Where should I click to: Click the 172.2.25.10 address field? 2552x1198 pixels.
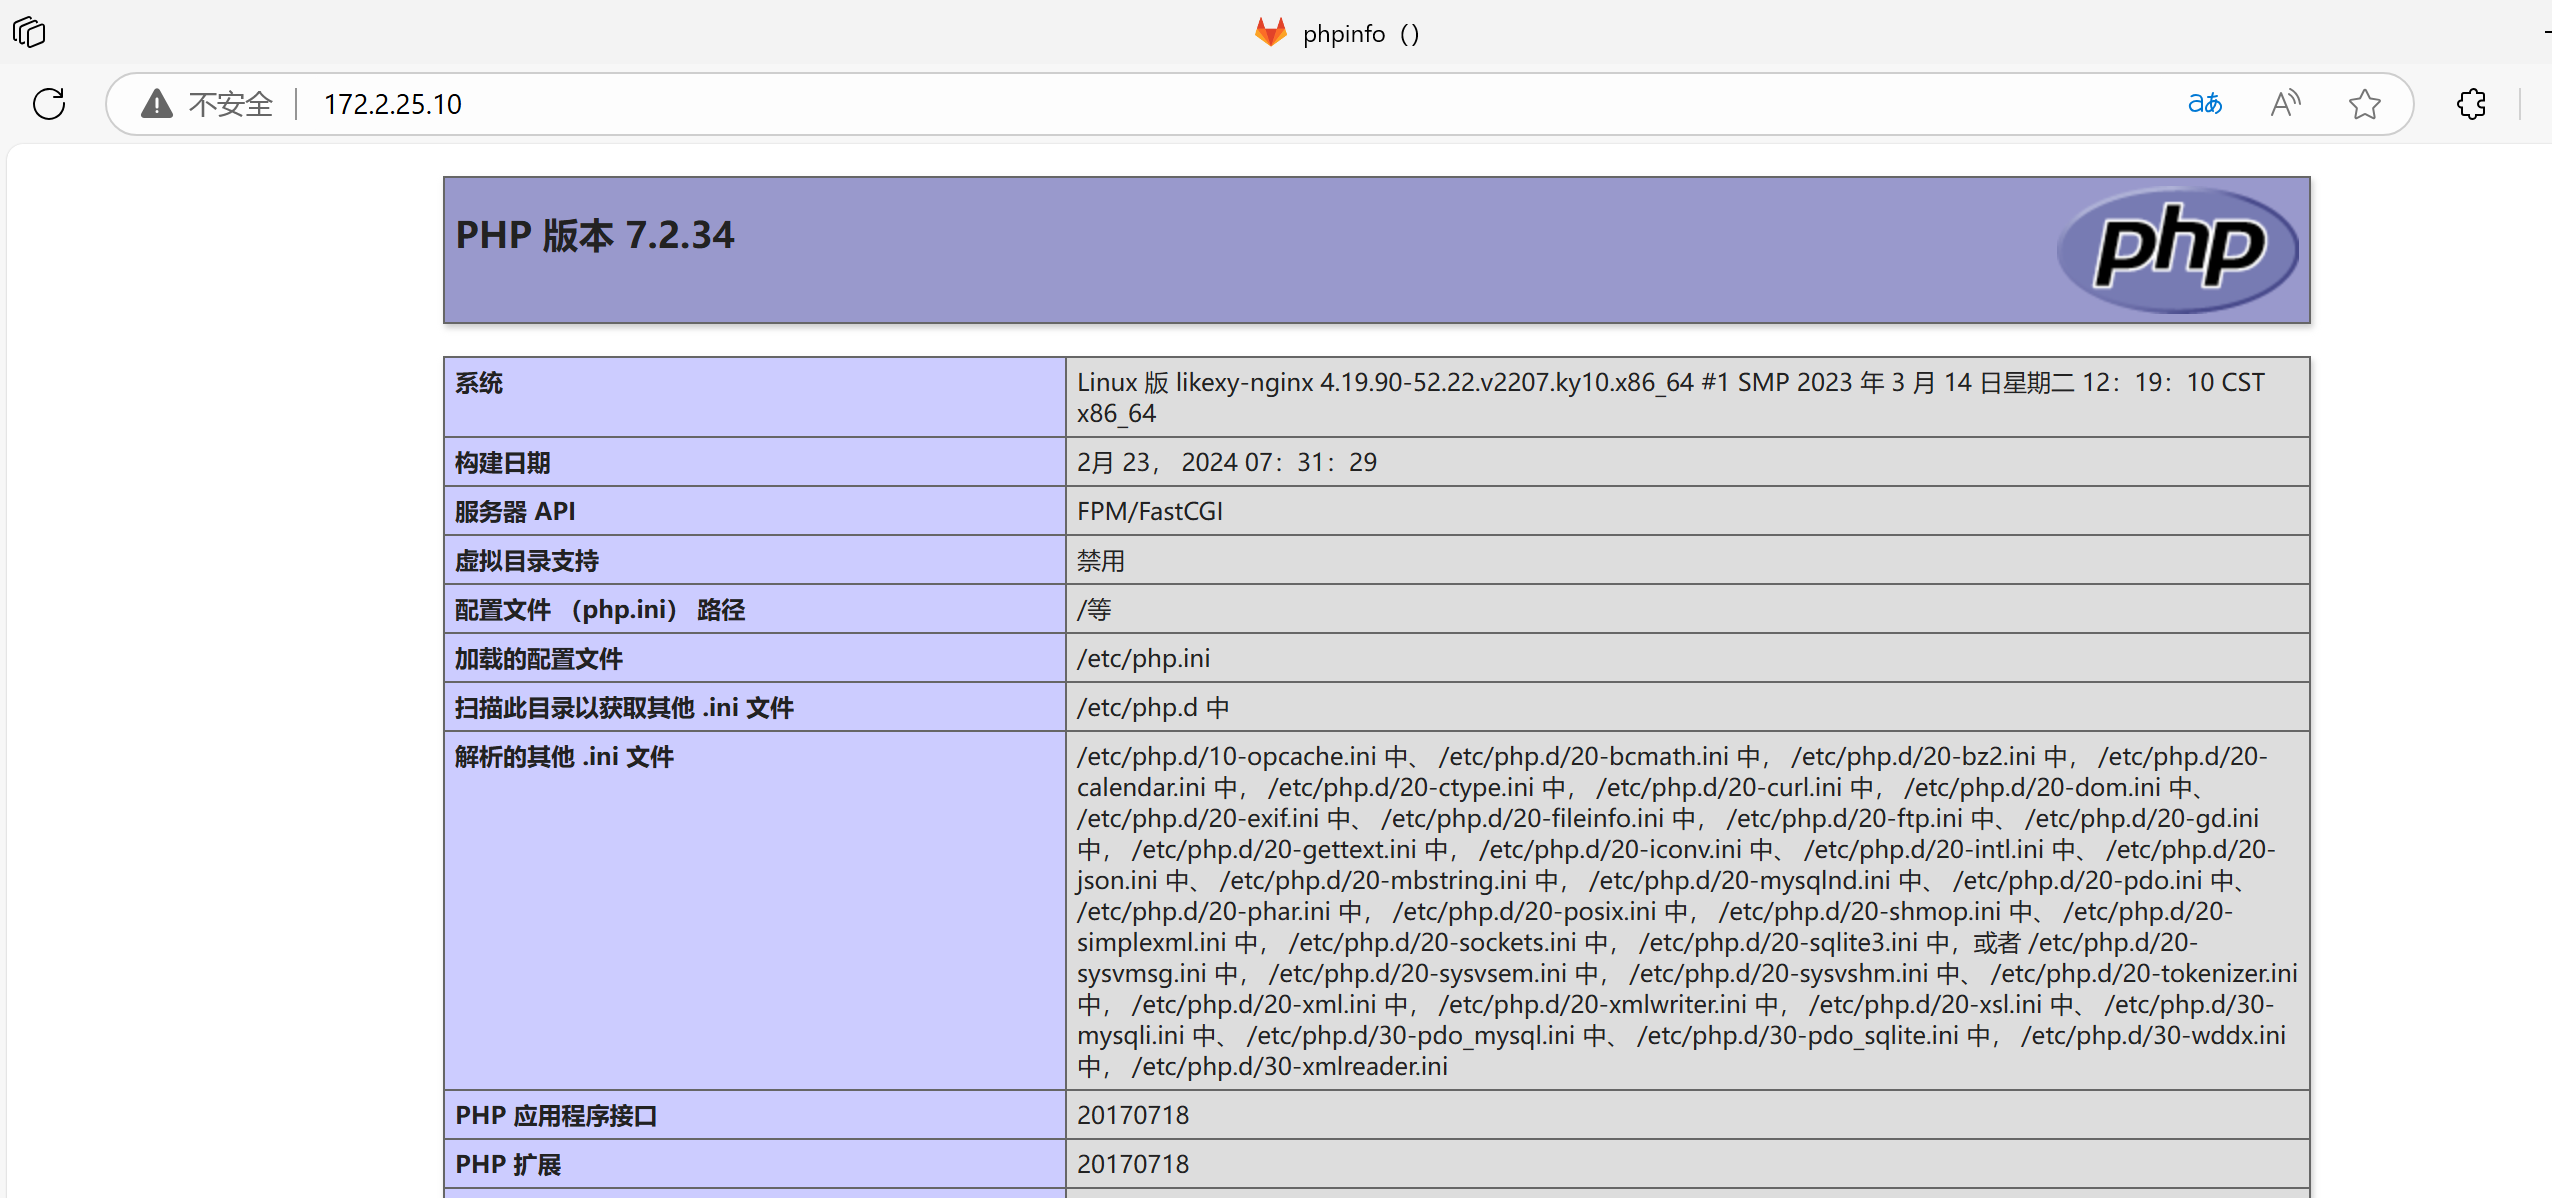tap(392, 104)
